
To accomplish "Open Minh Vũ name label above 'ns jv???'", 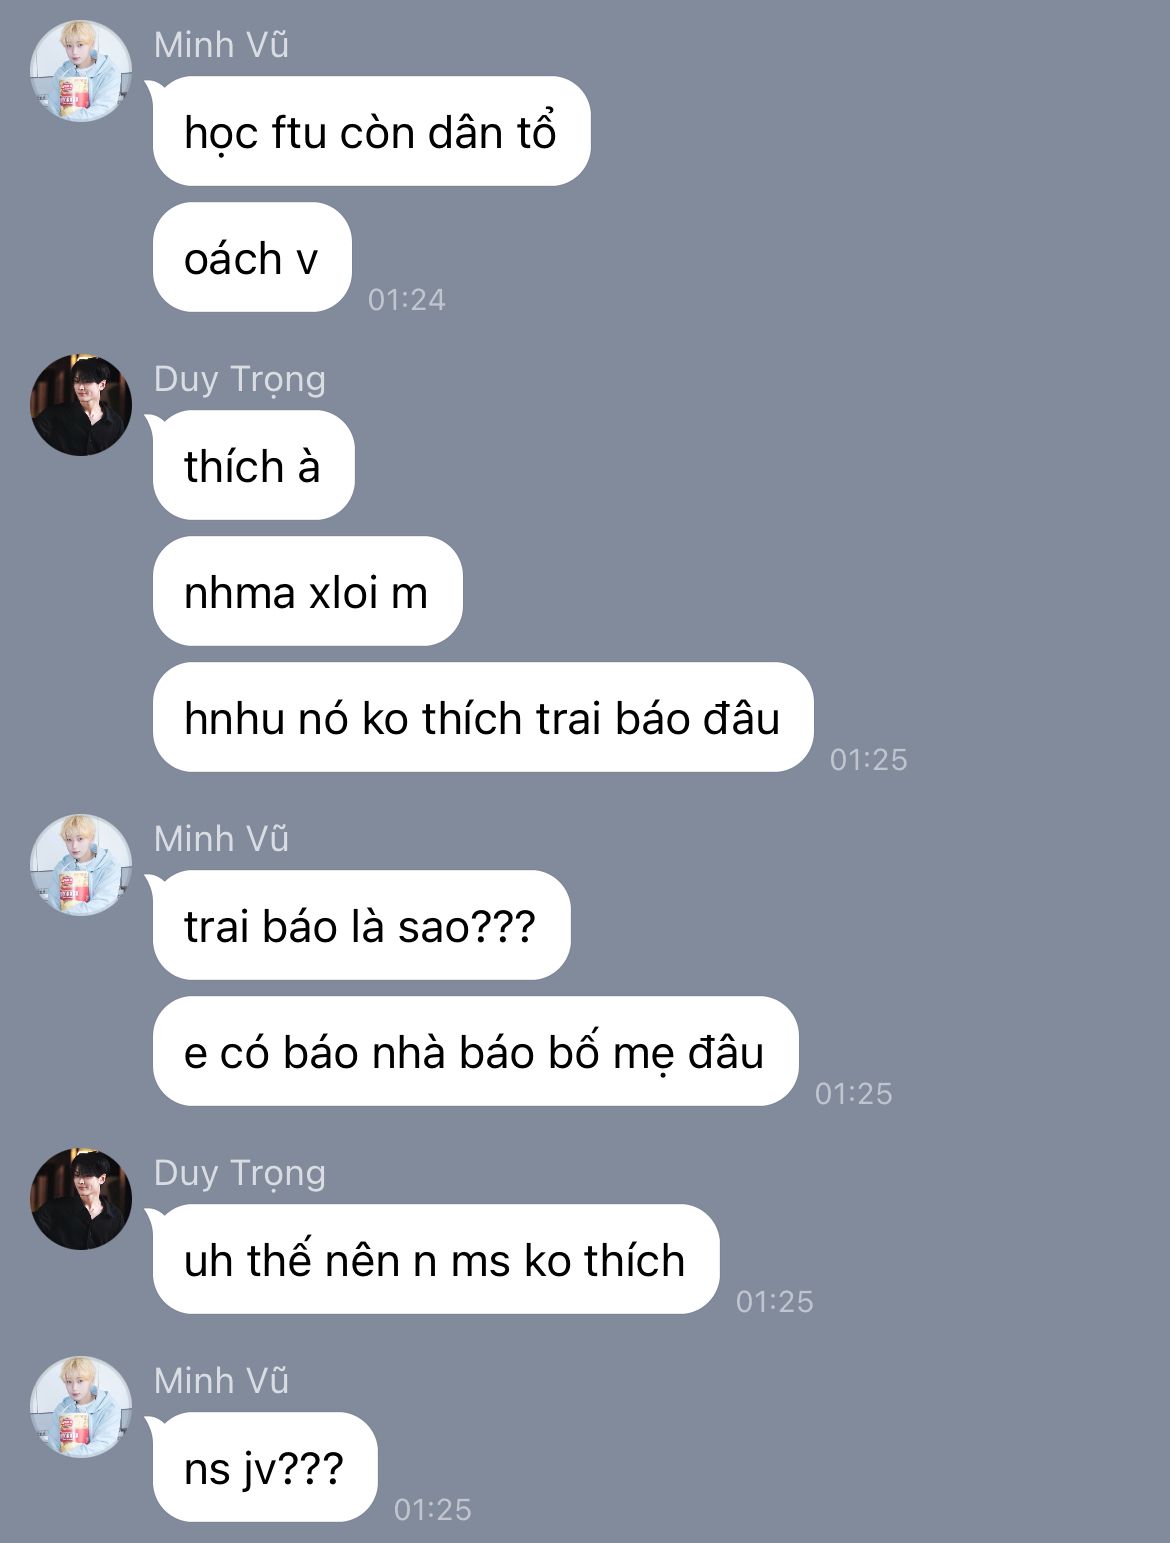I will coord(221,1380).
